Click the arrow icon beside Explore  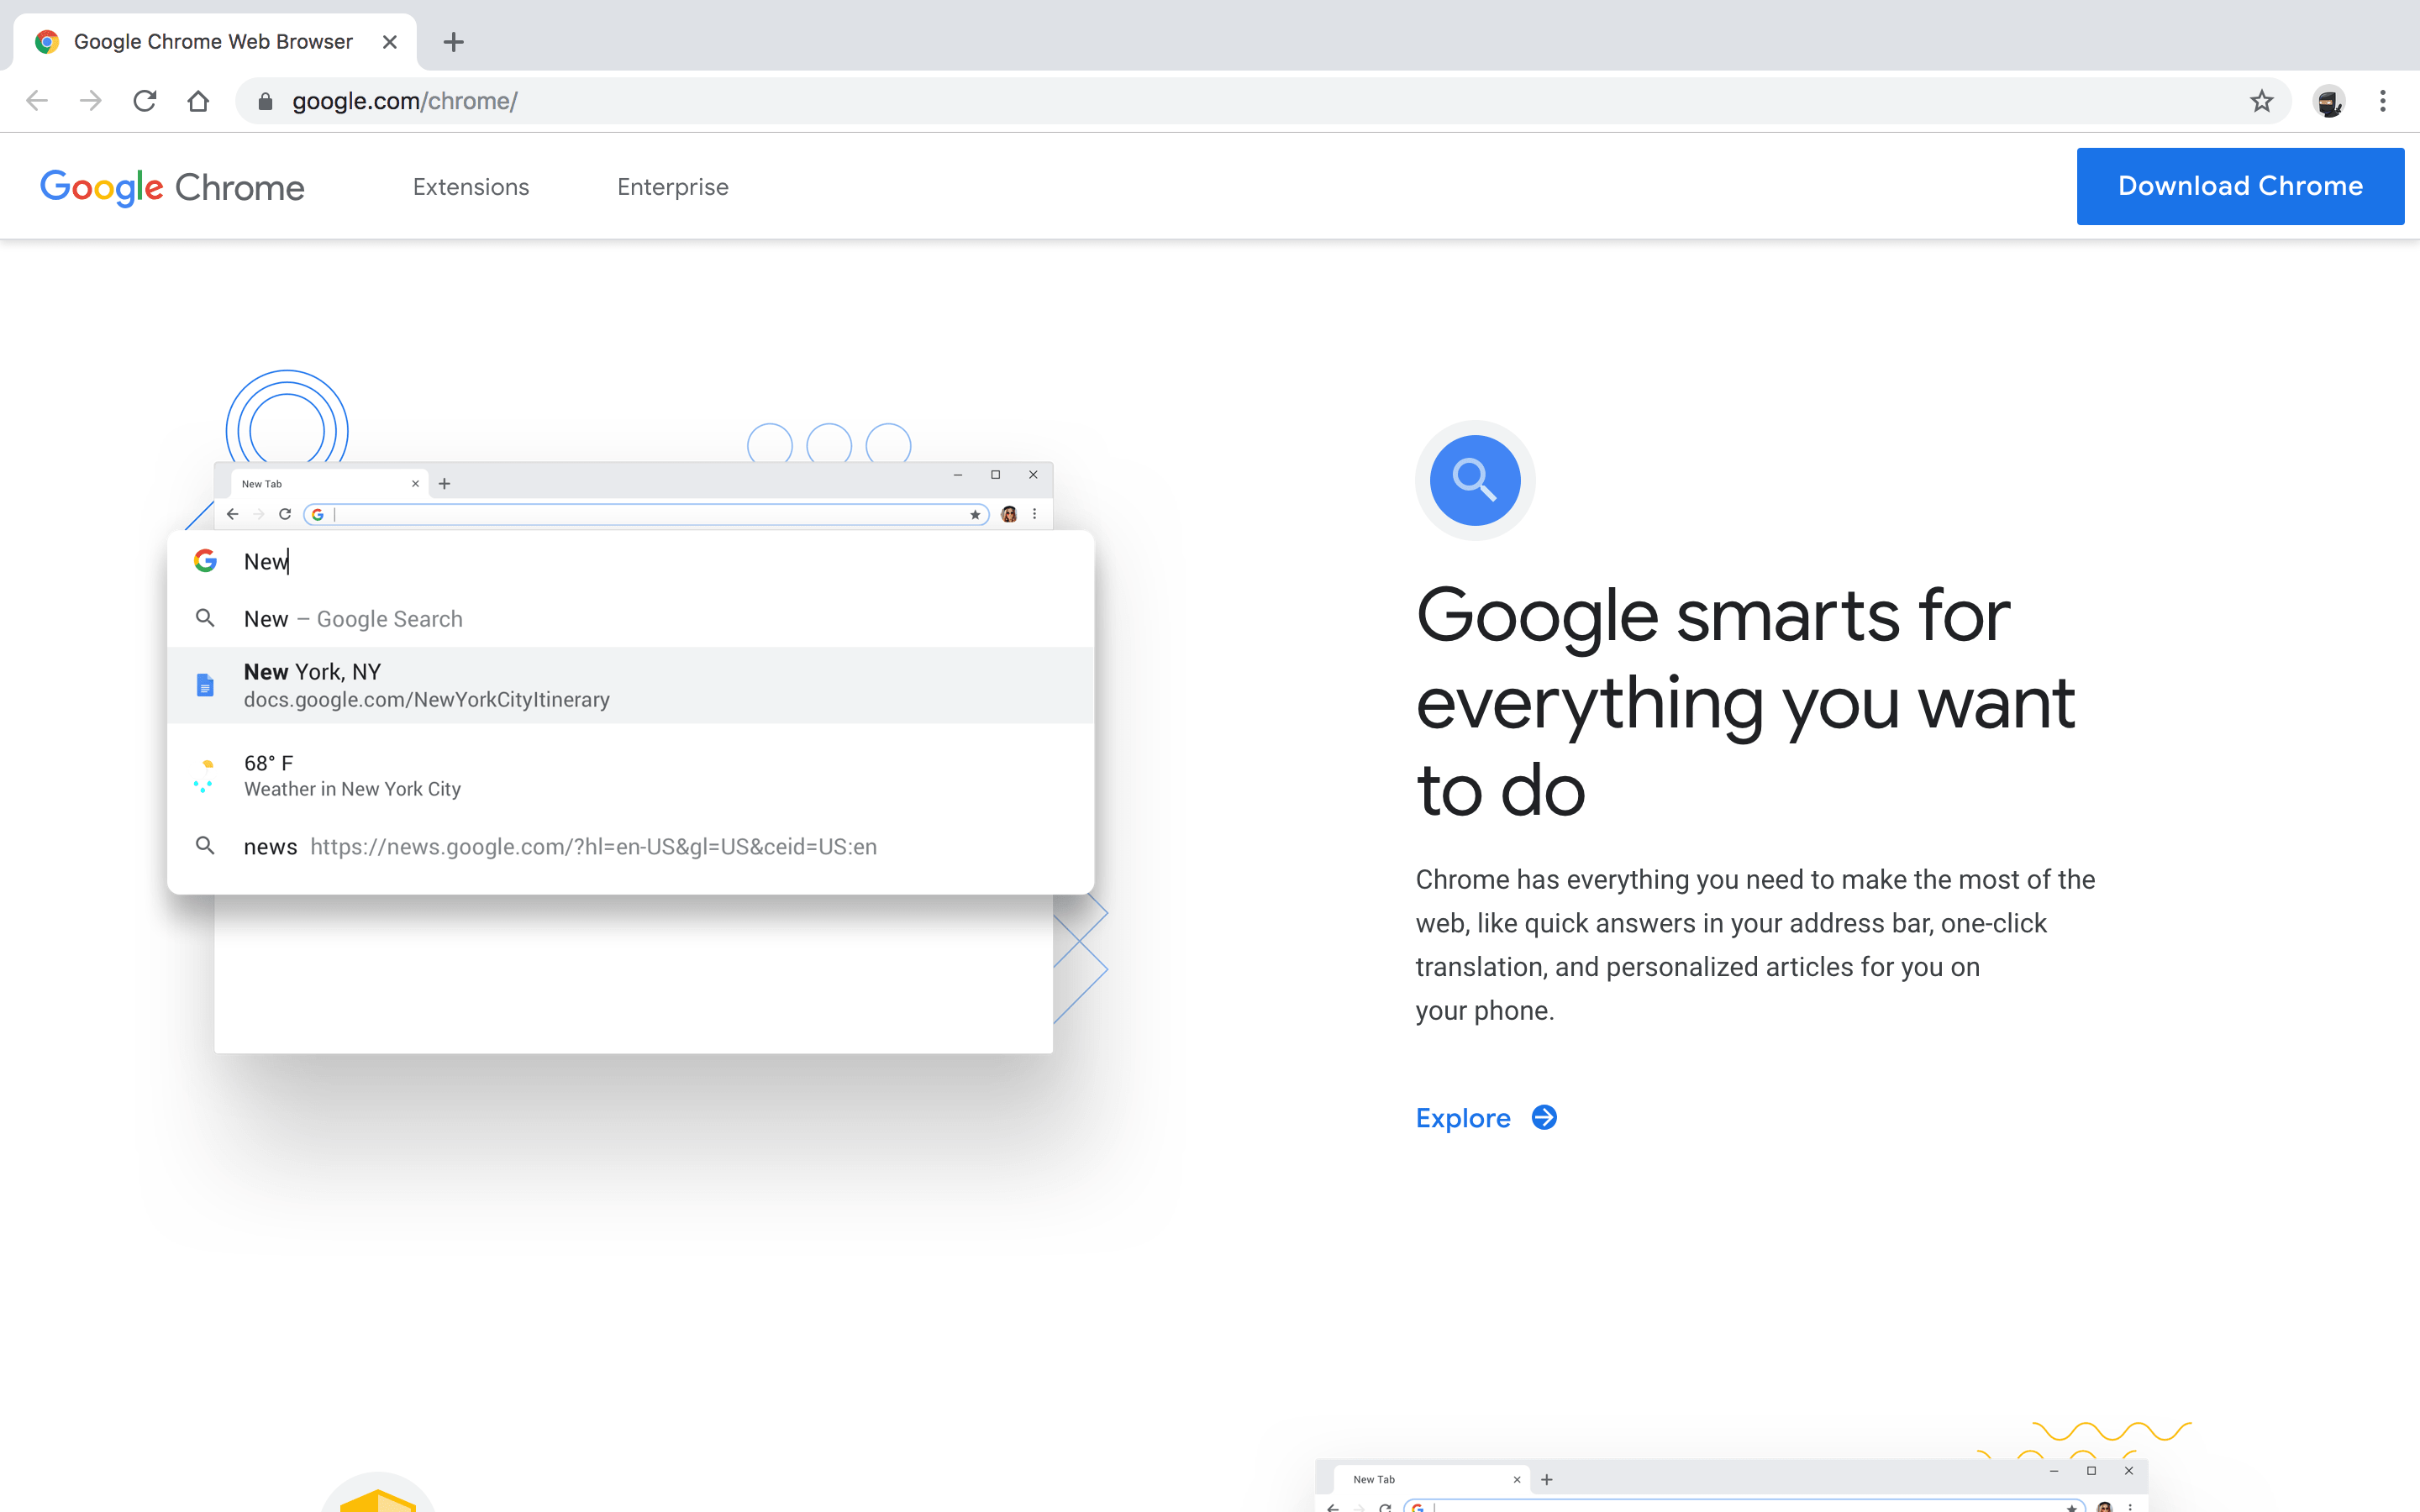(x=1544, y=1117)
